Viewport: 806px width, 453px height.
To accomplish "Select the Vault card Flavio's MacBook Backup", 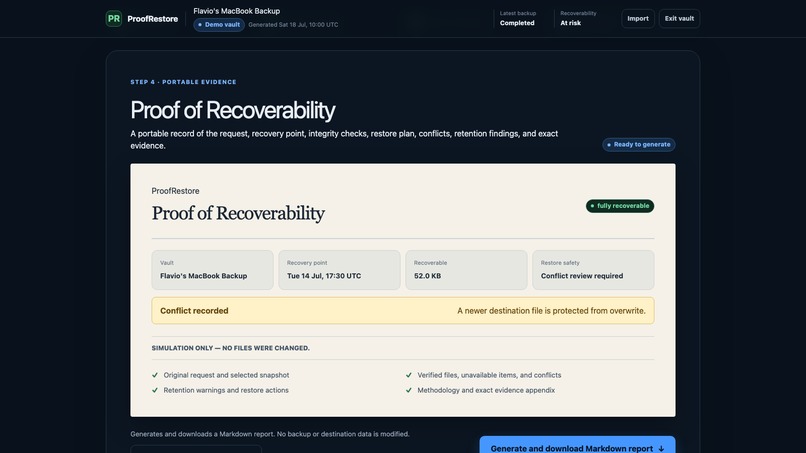I will [212, 270].
